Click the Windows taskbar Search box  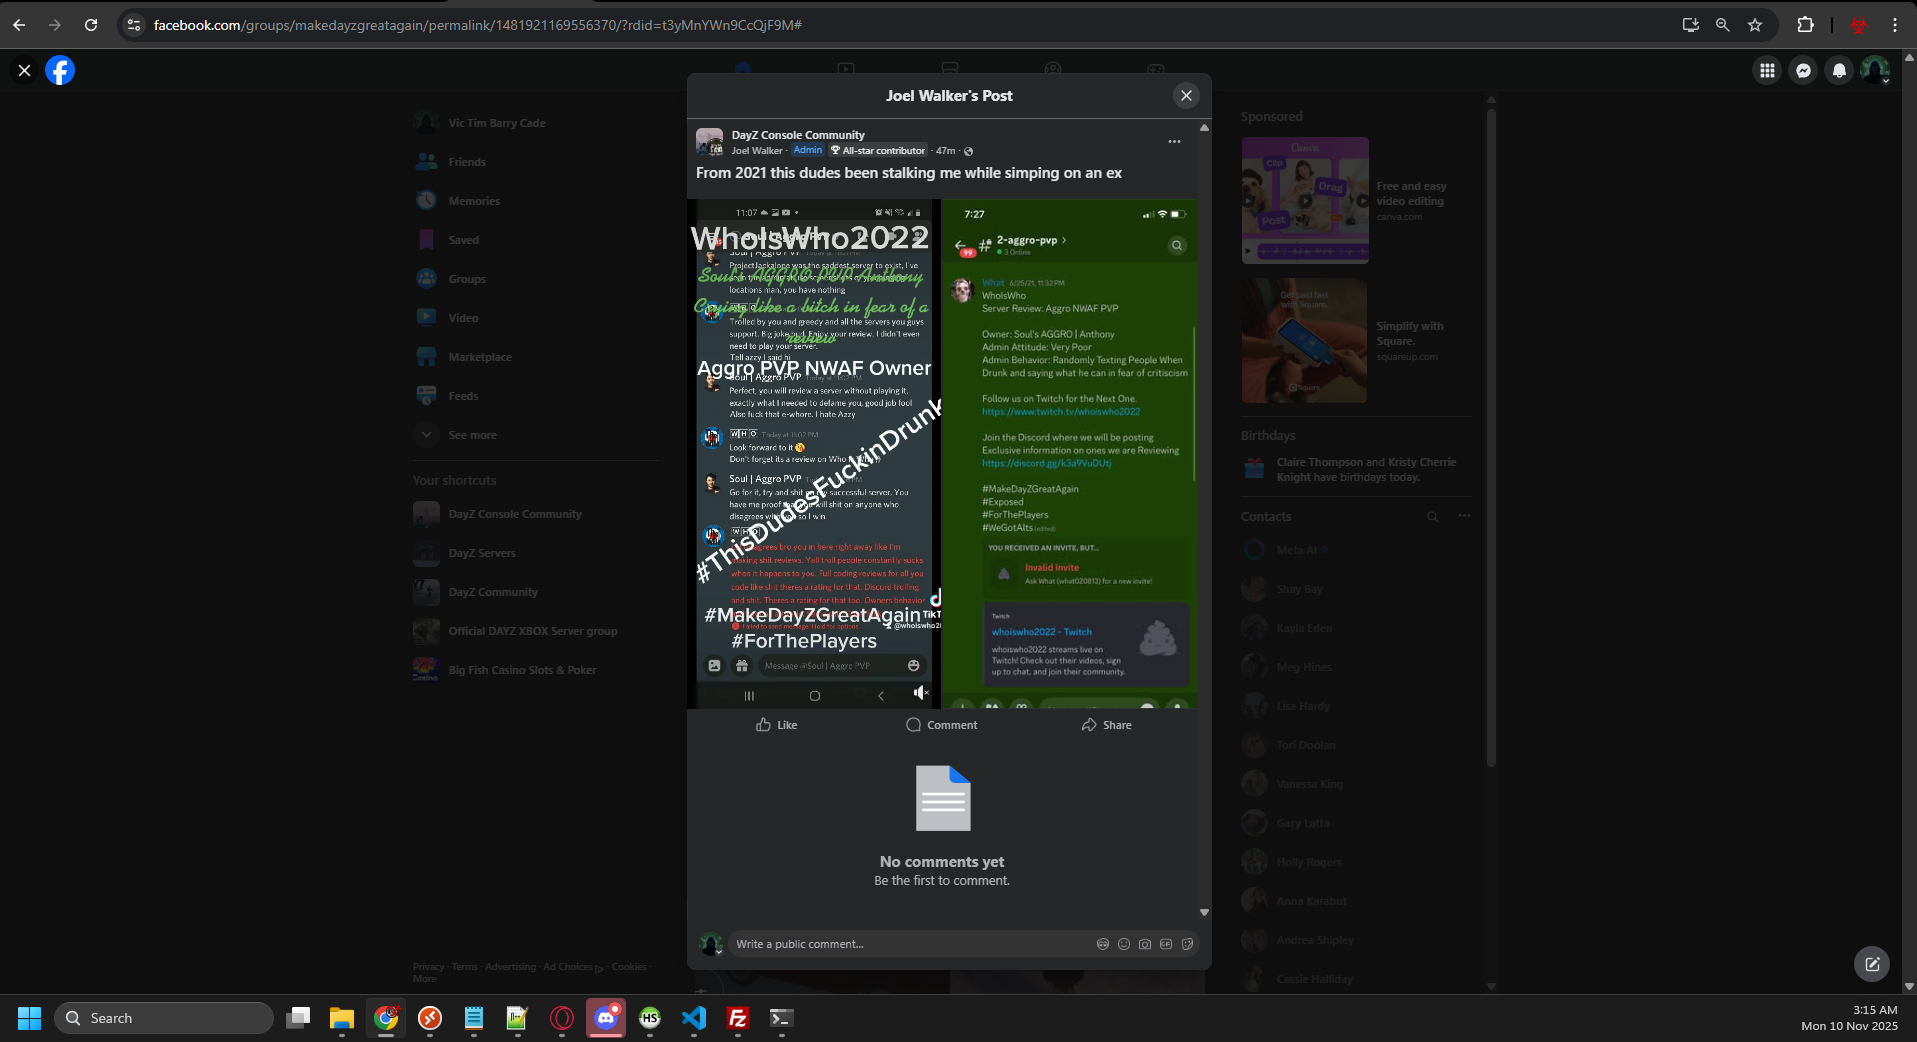coord(164,1018)
